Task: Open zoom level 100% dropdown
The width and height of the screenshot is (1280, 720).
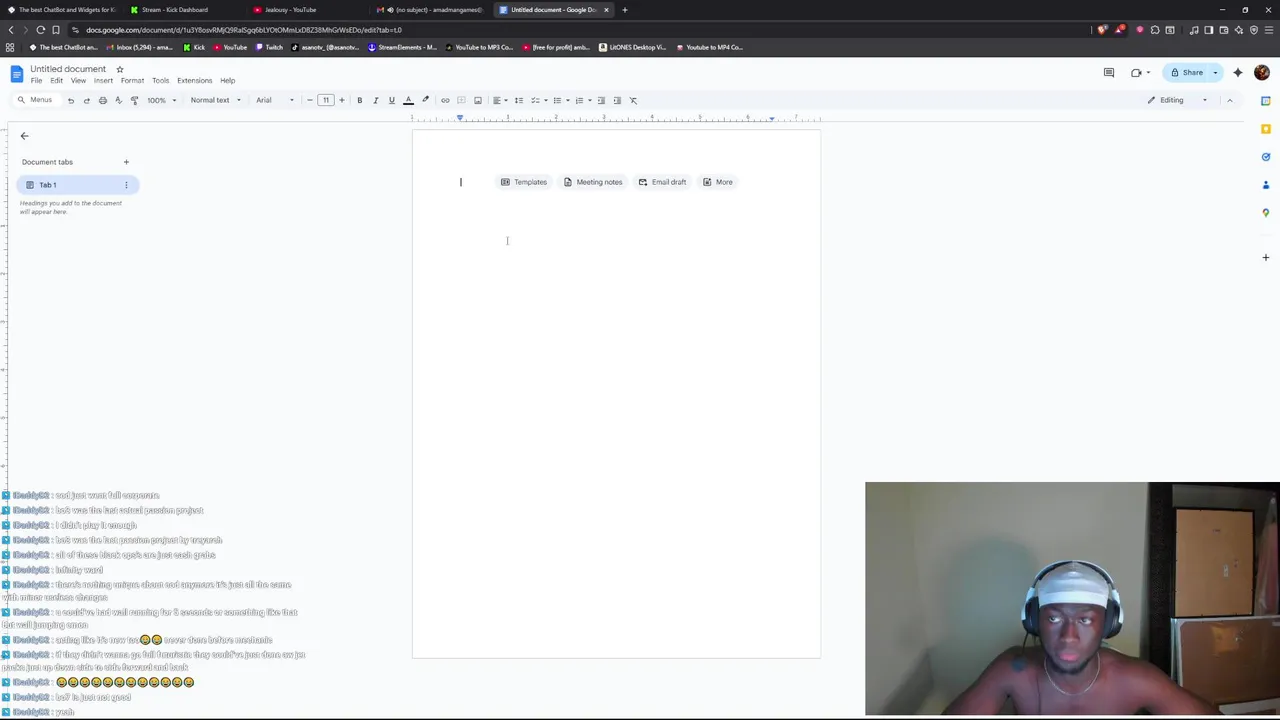Action: [162, 100]
